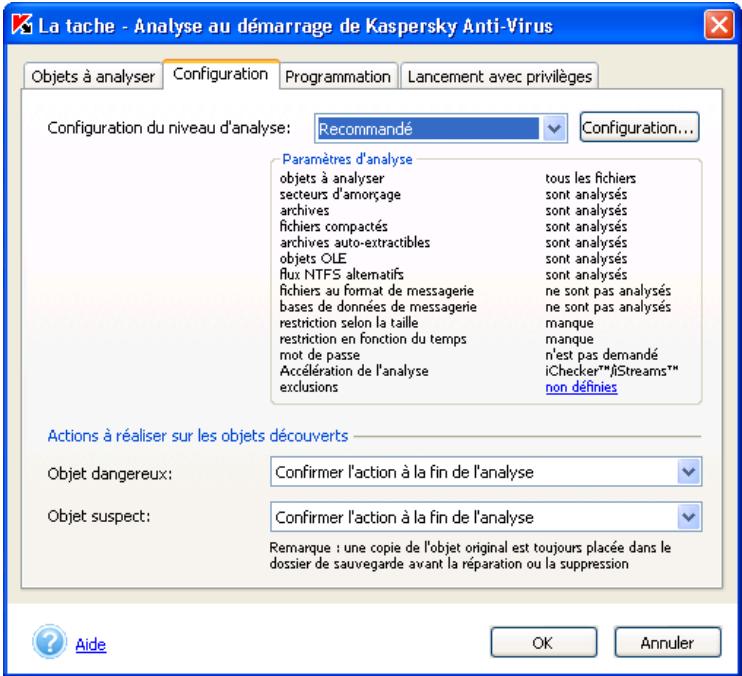Click the non définies exclusions link
Viewport: 742px width, 676px height.
coord(581,387)
